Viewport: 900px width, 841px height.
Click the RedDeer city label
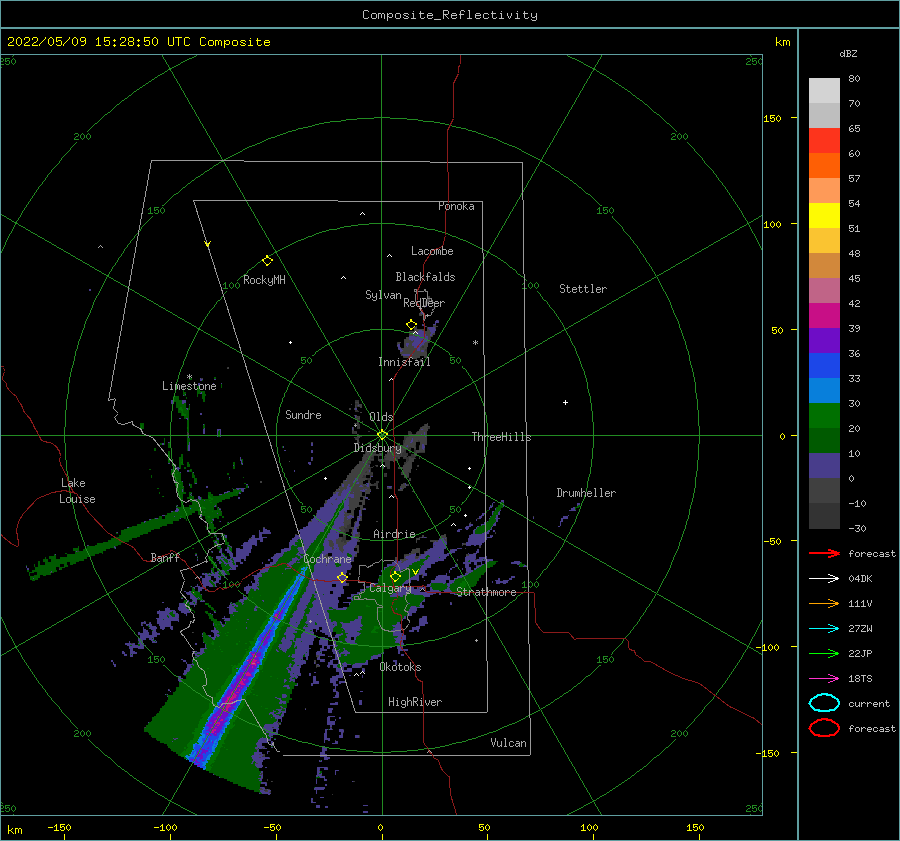[424, 303]
